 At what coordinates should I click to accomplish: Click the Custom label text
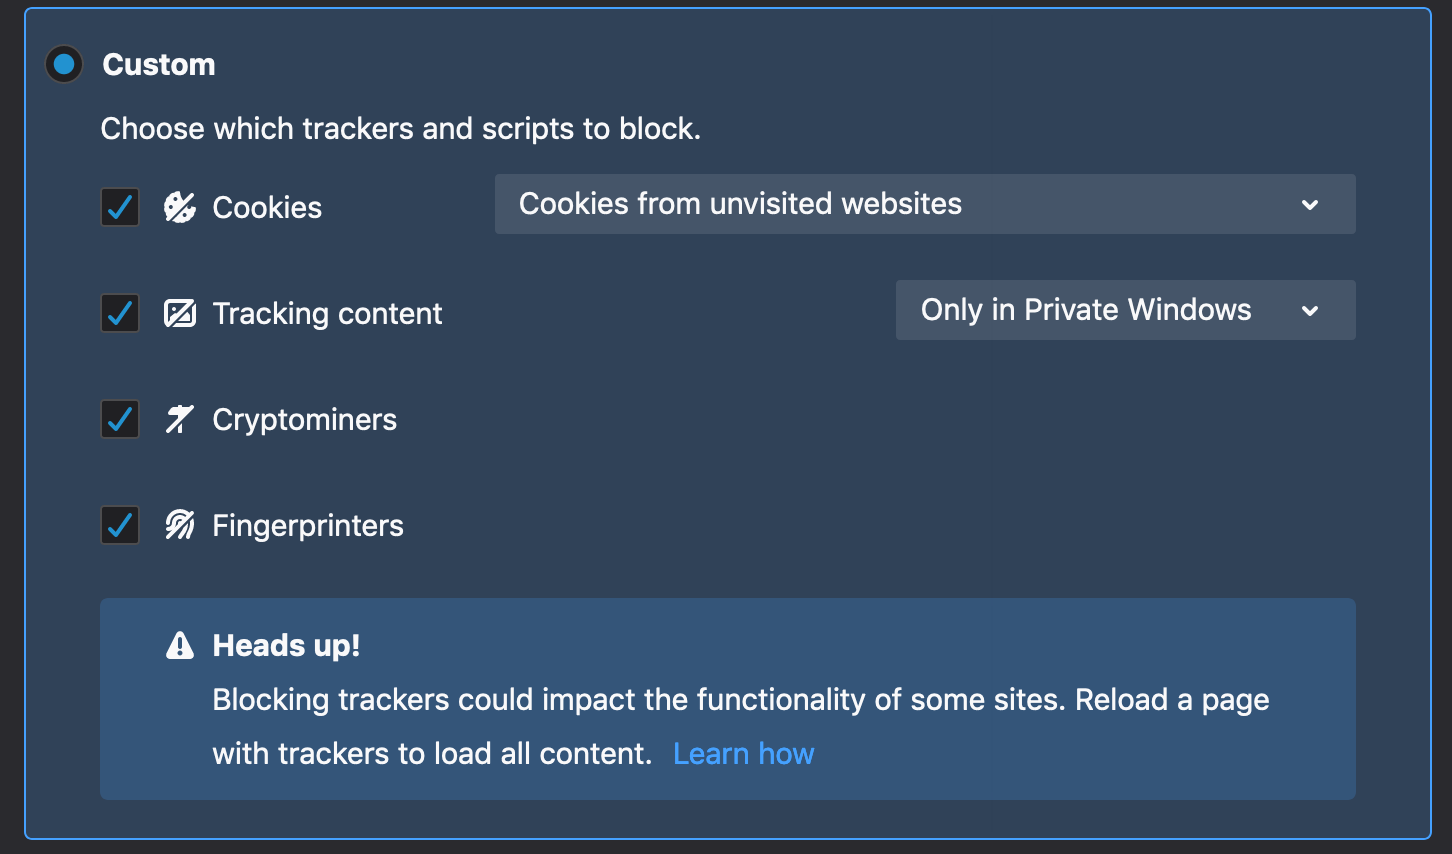click(x=158, y=64)
